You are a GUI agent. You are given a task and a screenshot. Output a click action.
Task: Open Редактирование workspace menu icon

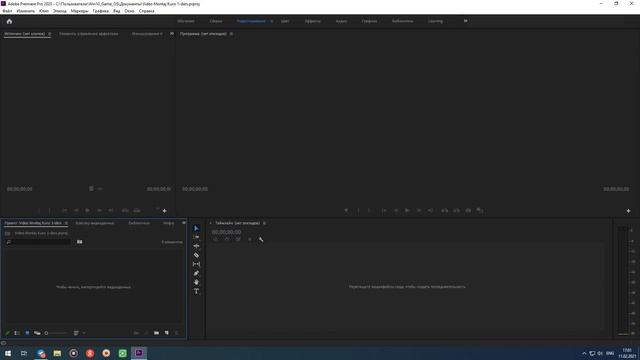pyautogui.click(x=271, y=21)
